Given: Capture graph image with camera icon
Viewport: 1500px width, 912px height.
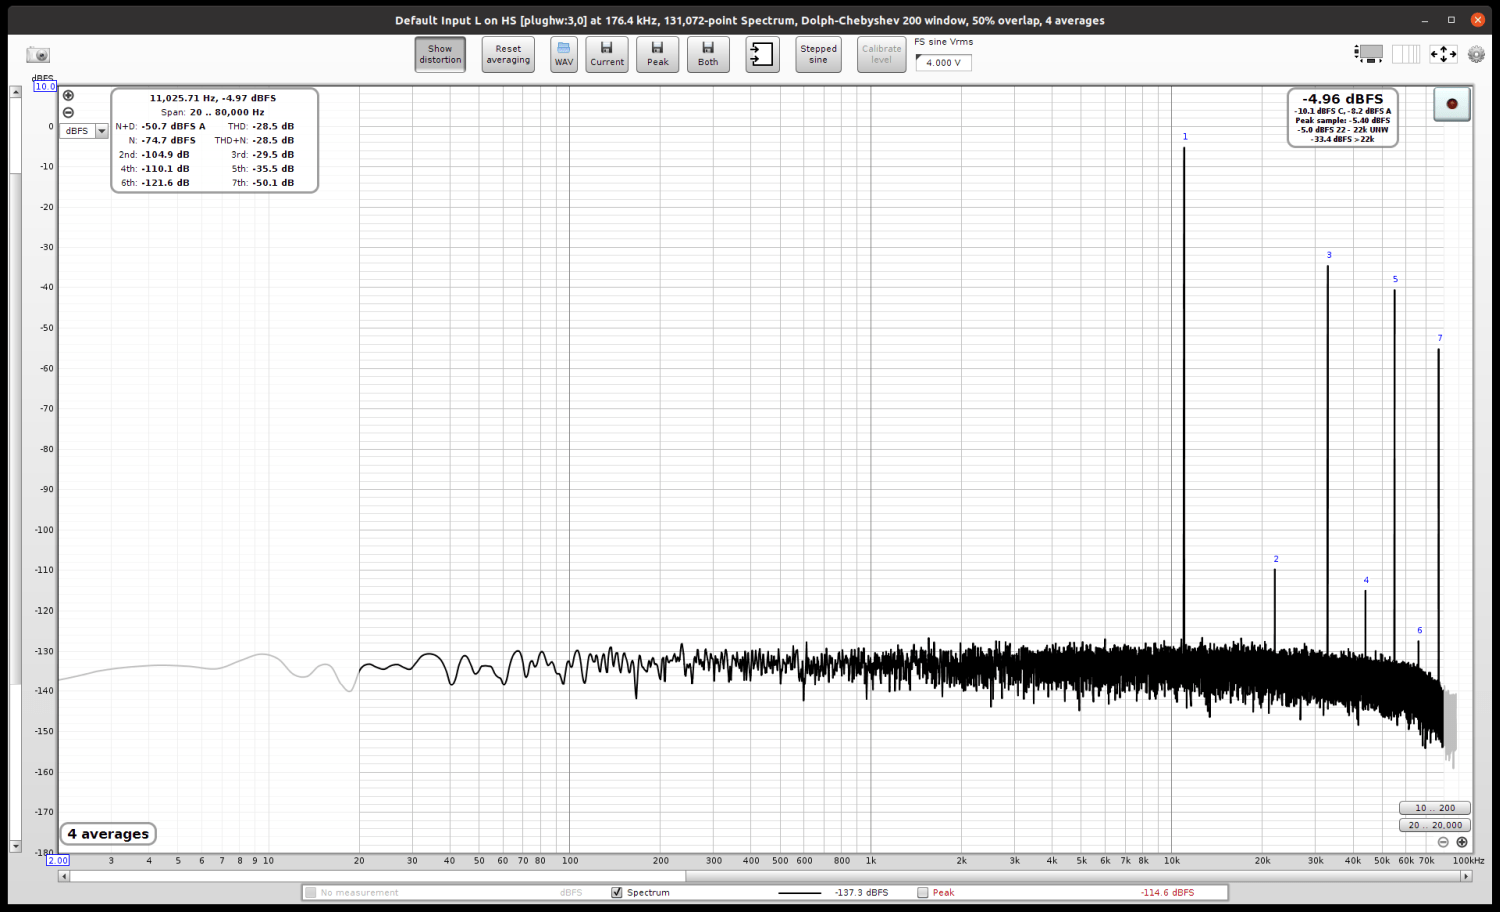Looking at the screenshot, I should click(38, 54).
